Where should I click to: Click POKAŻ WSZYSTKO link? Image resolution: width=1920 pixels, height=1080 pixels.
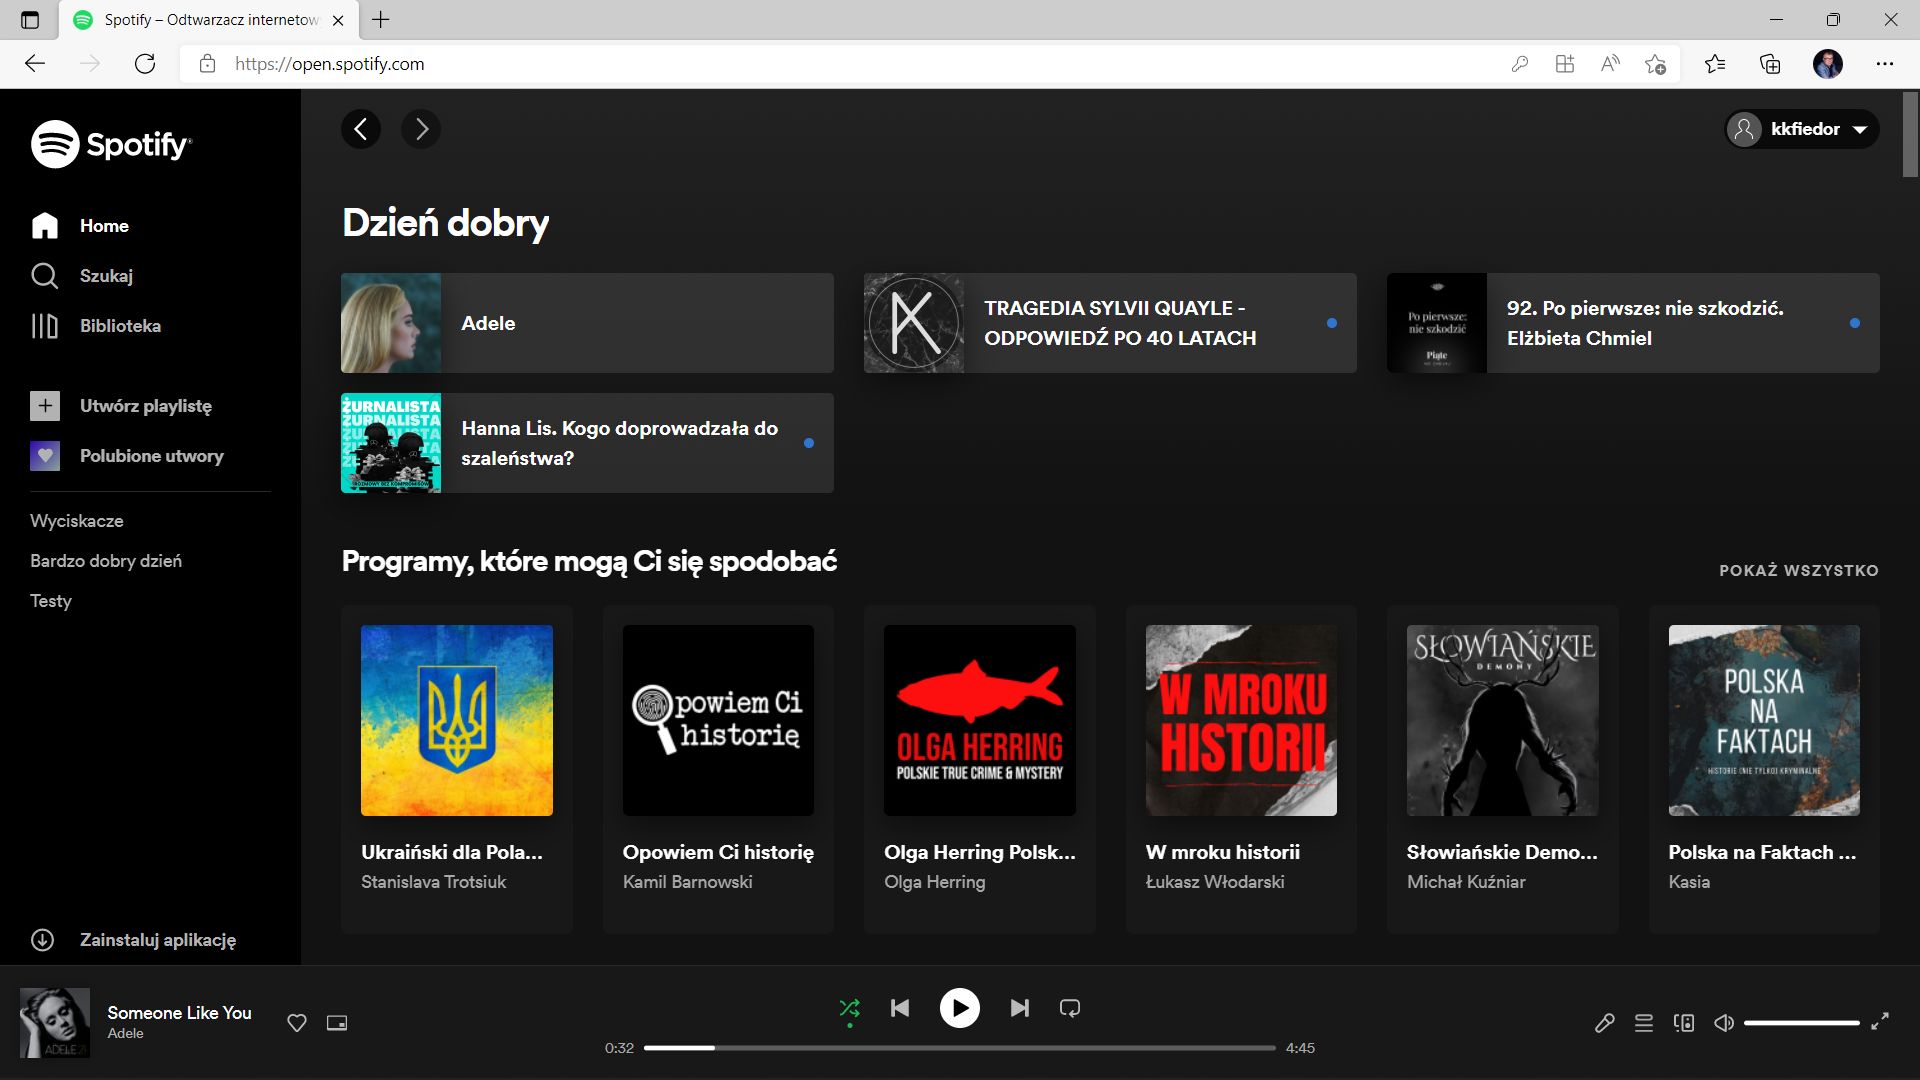pos(1798,570)
